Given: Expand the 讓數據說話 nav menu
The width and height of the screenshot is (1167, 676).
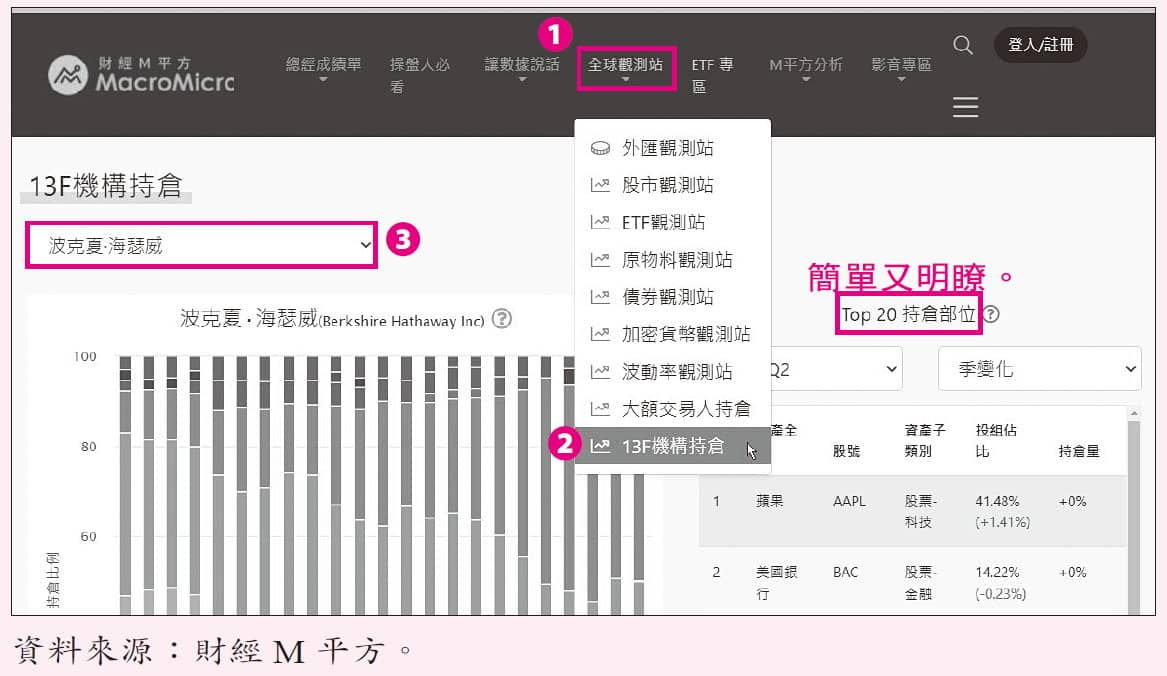Looking at the screenshot, I should pyautogui.click(x=522, y=68).
